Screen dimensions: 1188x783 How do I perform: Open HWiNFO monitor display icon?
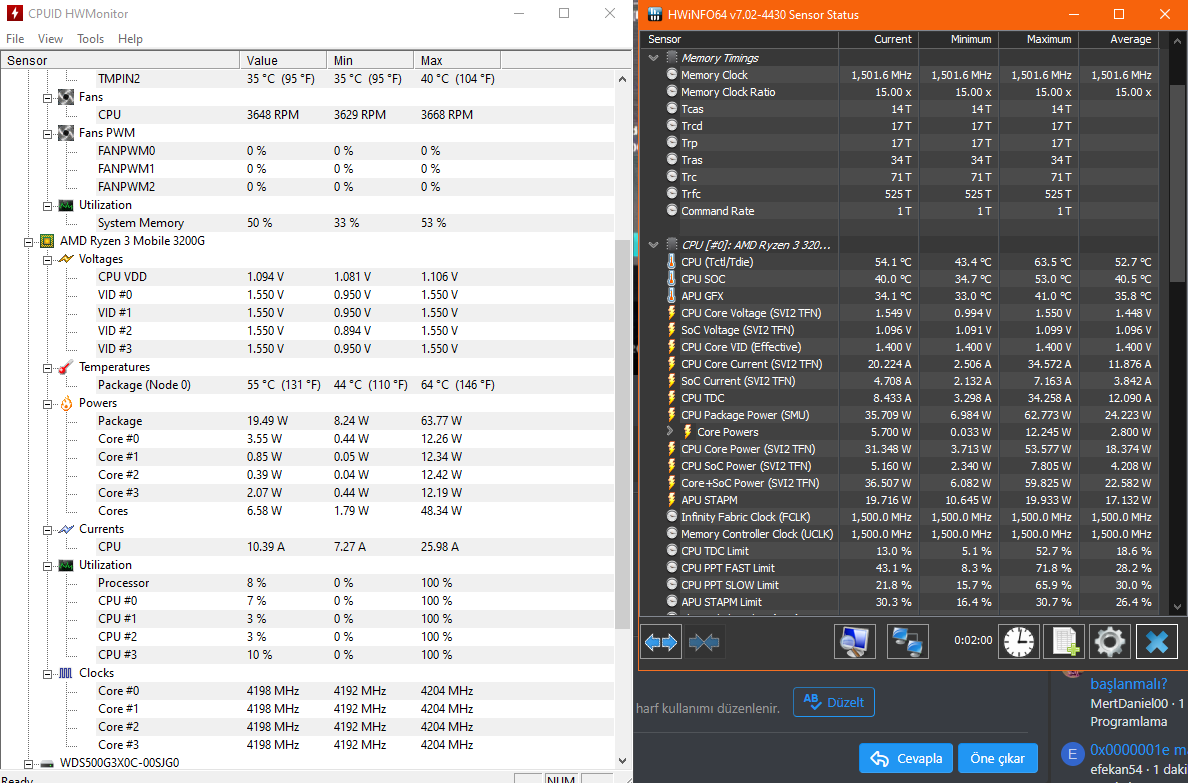pyautogui.click(x=855, y=642)
